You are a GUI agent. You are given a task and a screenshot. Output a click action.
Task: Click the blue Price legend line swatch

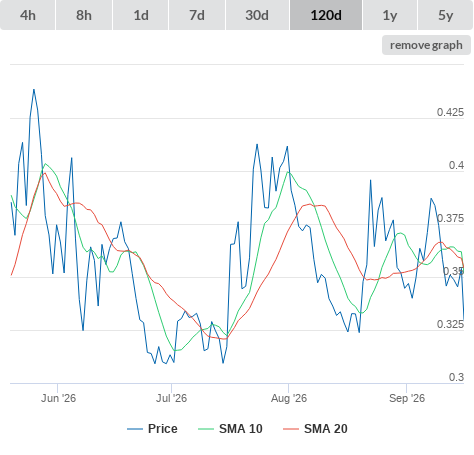[x=135, y=429]
